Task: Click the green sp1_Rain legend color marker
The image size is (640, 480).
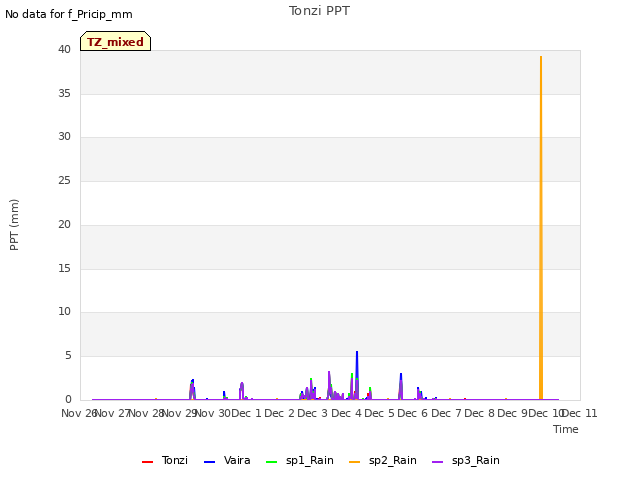Action: 271,462
